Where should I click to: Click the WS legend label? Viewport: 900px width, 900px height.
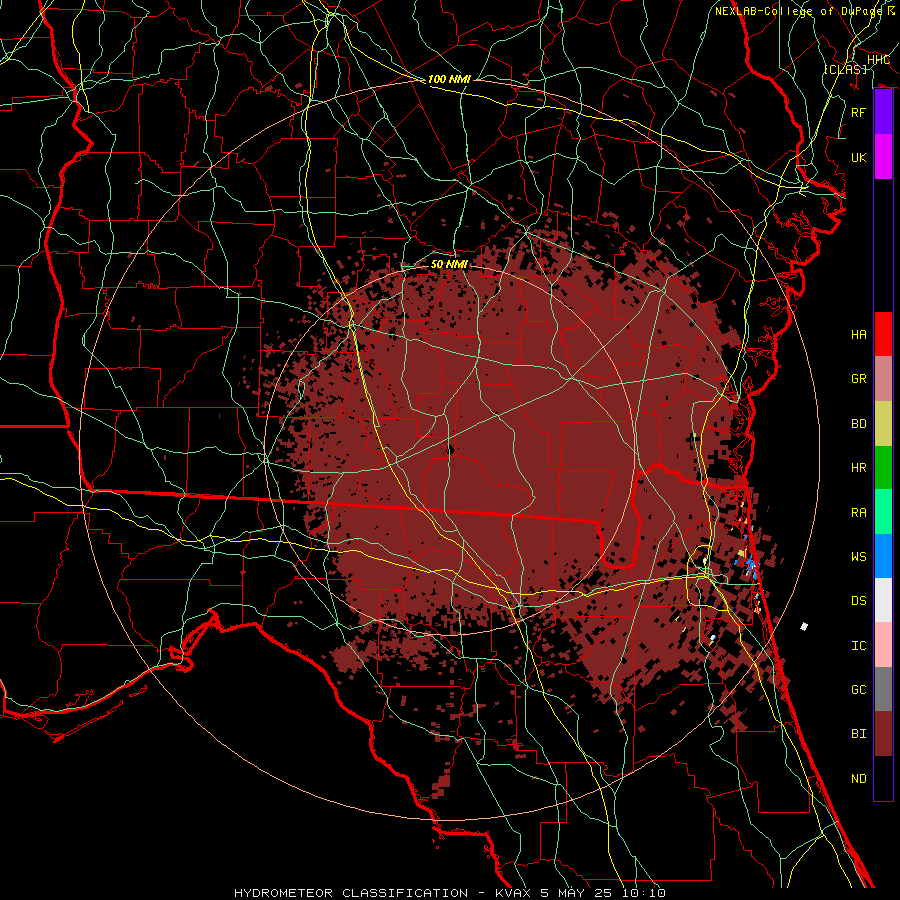pos(859,556)
